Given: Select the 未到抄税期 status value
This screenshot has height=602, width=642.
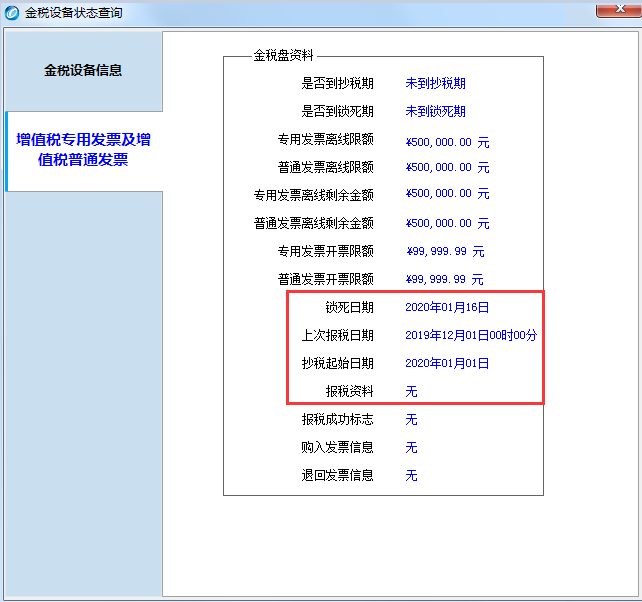Looking at the screenshot, I should [x=435, y=84].
